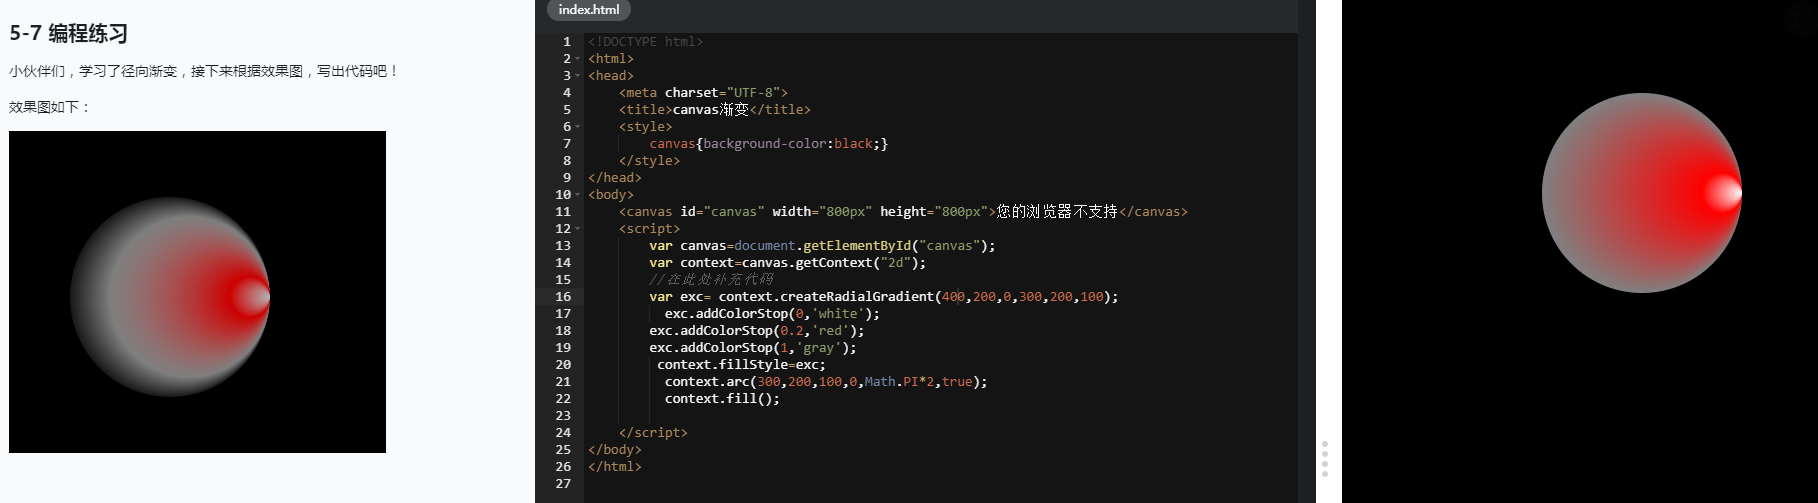The height and width of the screenshot is (503, 1818).
Task: Click the comment "//在此处补充代码"
Action: tap(711, 280)
